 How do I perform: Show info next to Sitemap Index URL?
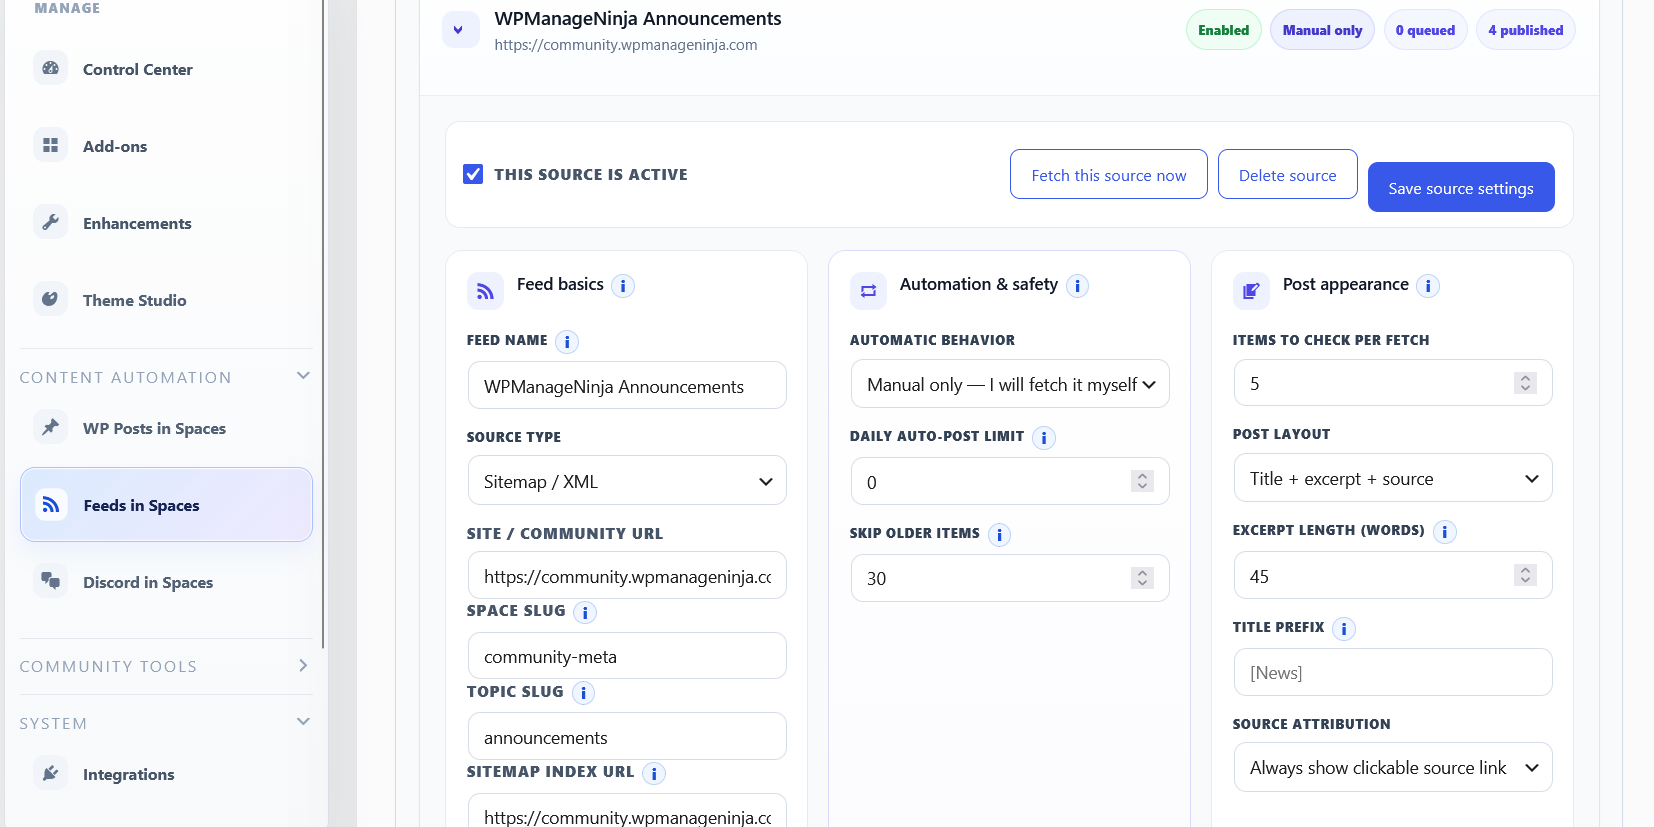(654, 773)
